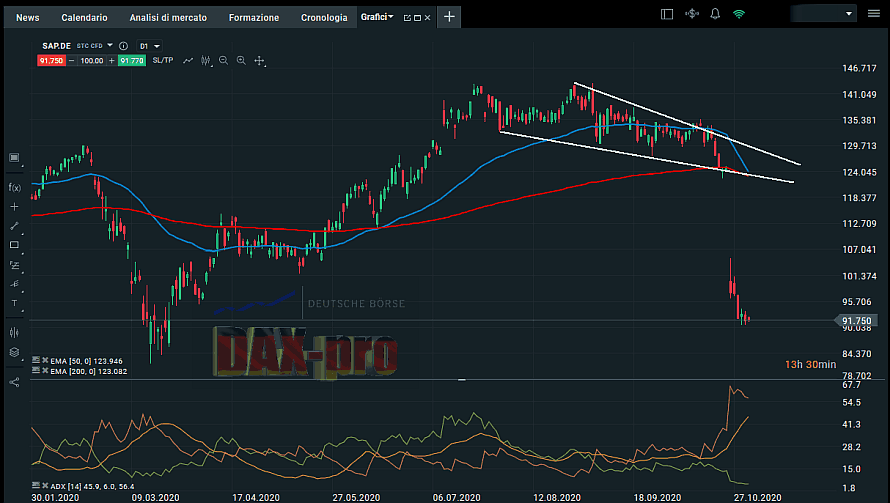The image size is (890, 503).
Task: Detach the Grafici panel into new window
Action: (x=407, y=18)
